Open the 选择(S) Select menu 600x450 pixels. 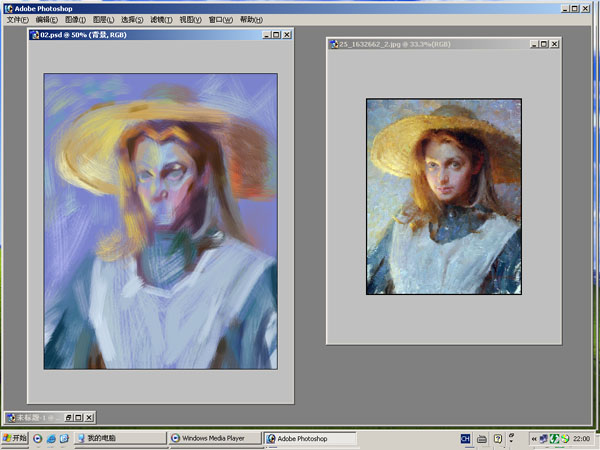(x=132, y=20)
